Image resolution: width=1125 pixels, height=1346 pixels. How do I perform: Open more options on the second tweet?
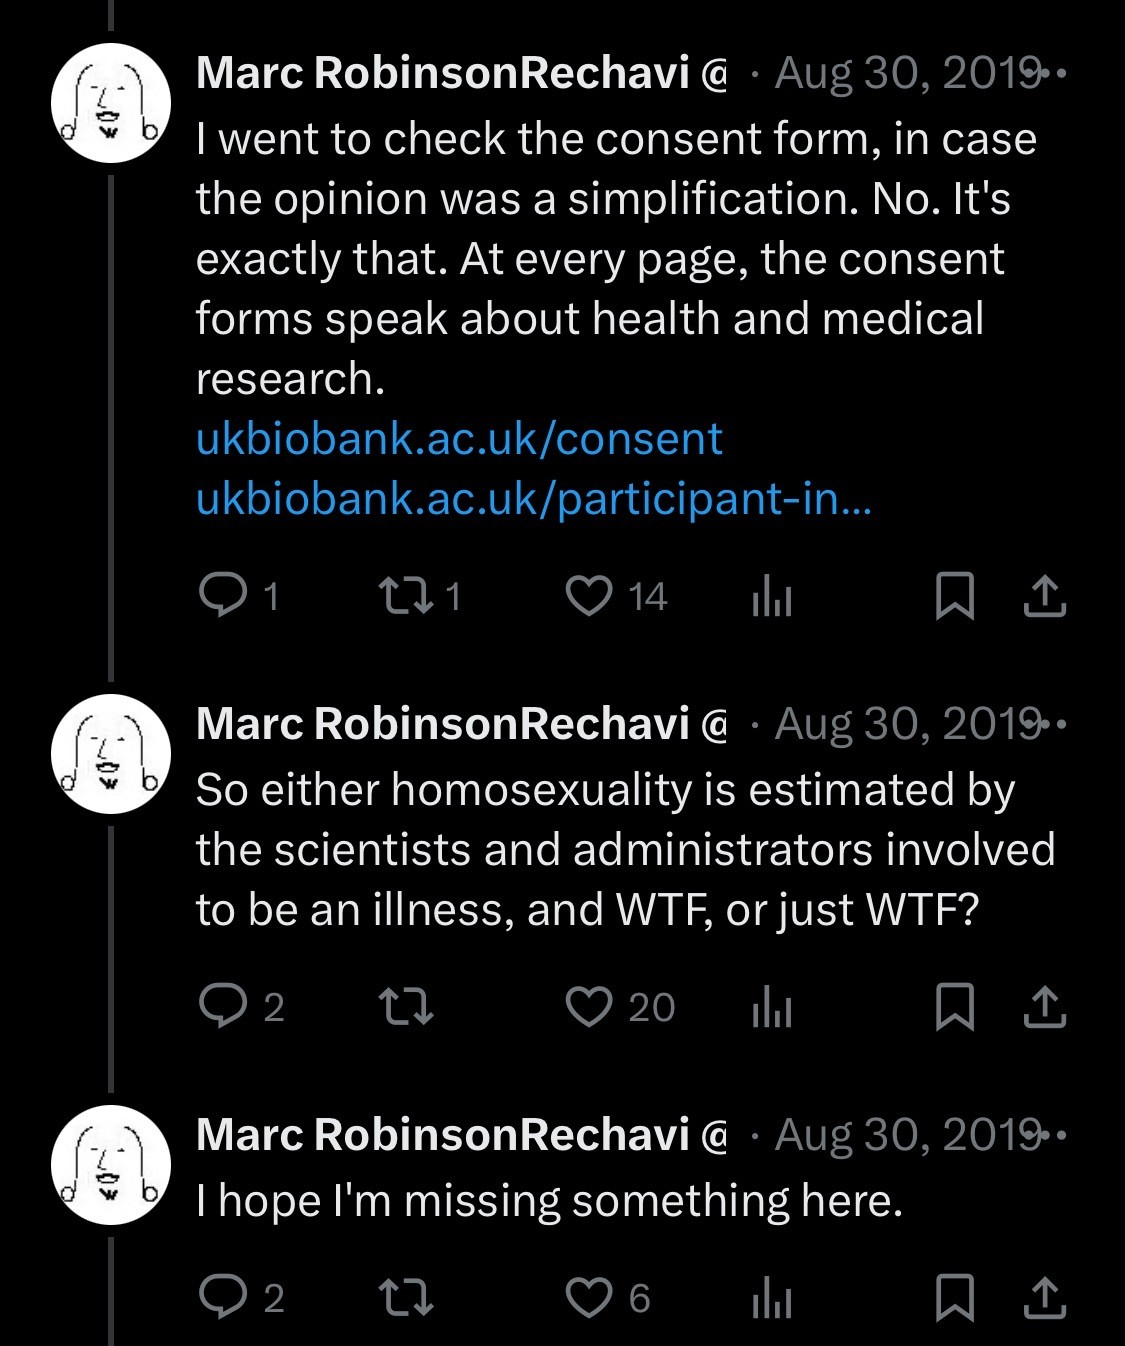tap(1055, 725)
